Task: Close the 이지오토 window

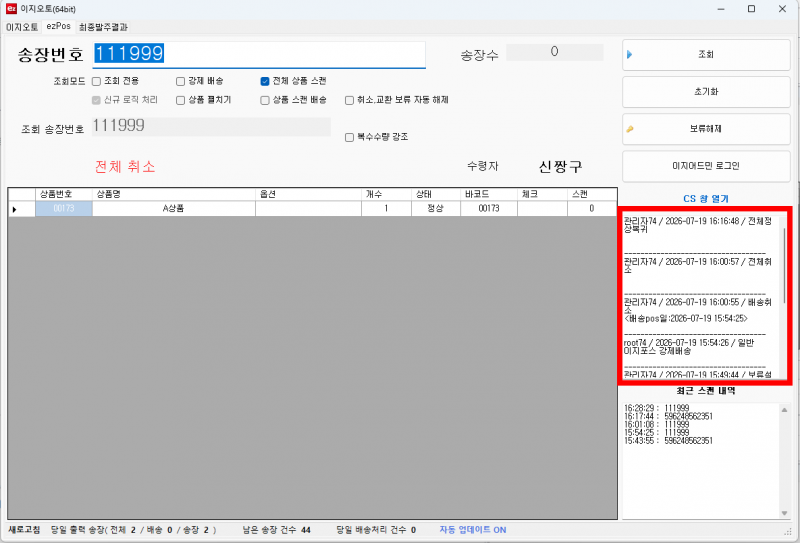Action: click(782, 9)
